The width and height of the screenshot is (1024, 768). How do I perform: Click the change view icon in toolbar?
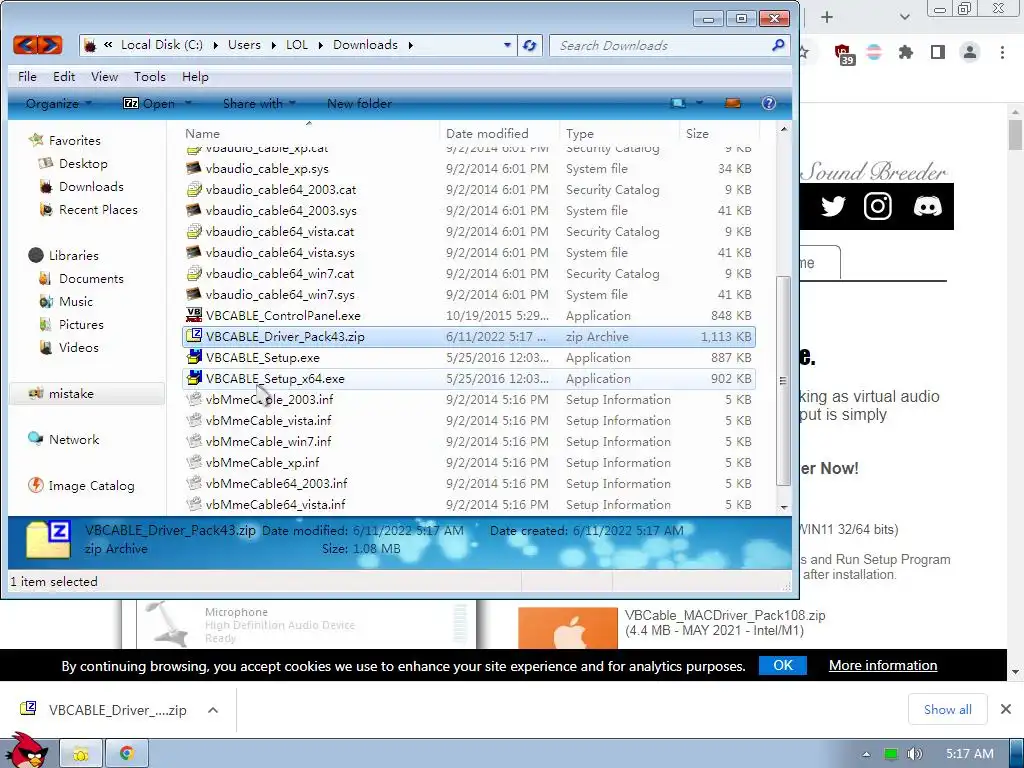coord(679,103)
